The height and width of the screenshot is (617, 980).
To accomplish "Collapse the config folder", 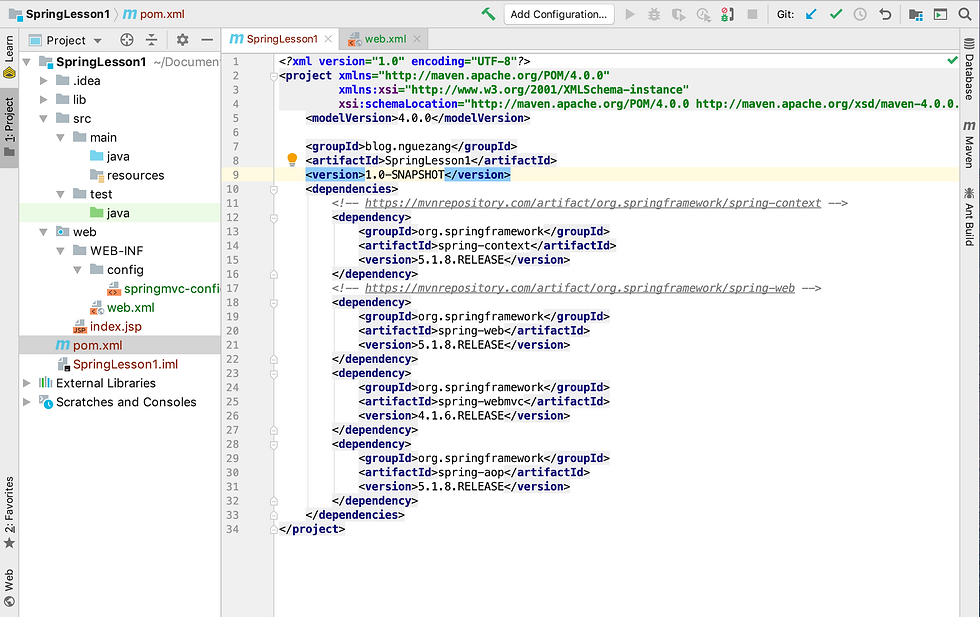I will point(77,270).
